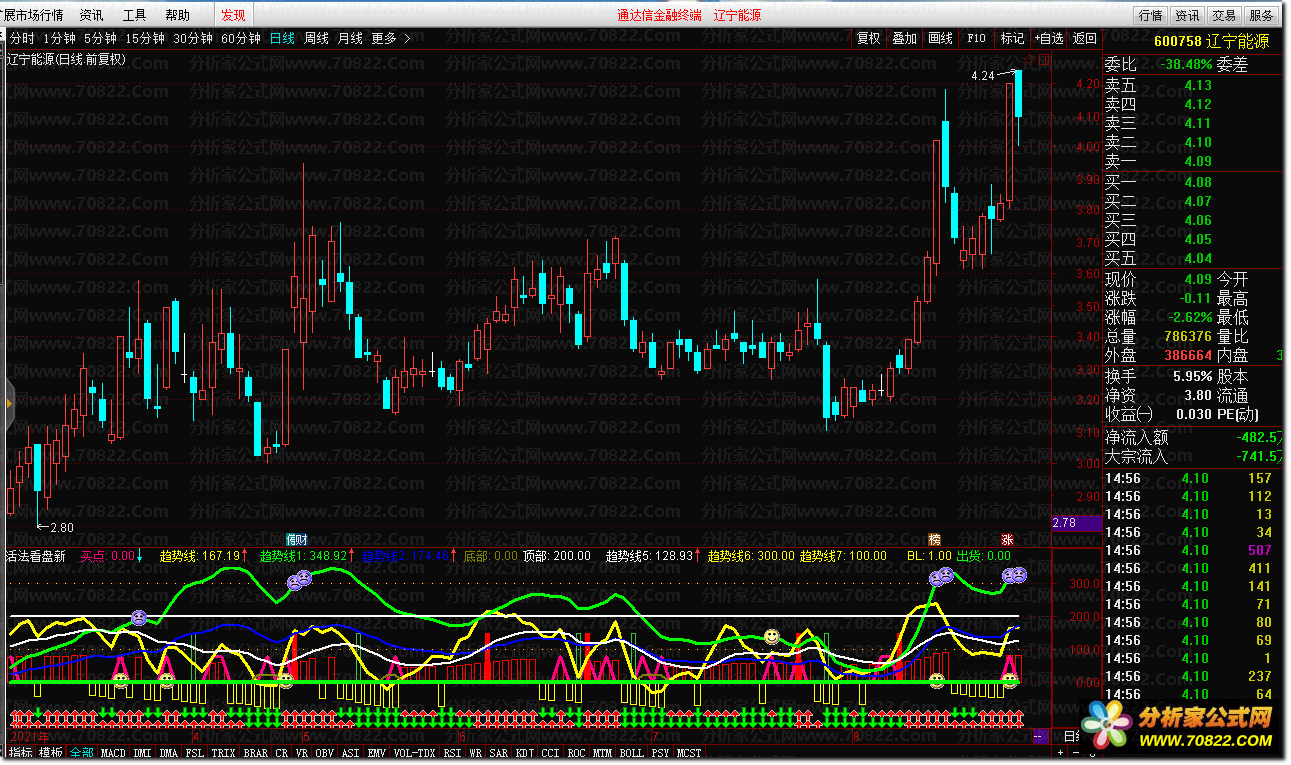The height and width of the screenshot is (765, 1291).
Task: Select the 60分钟 period
Action: click(241, 39)
